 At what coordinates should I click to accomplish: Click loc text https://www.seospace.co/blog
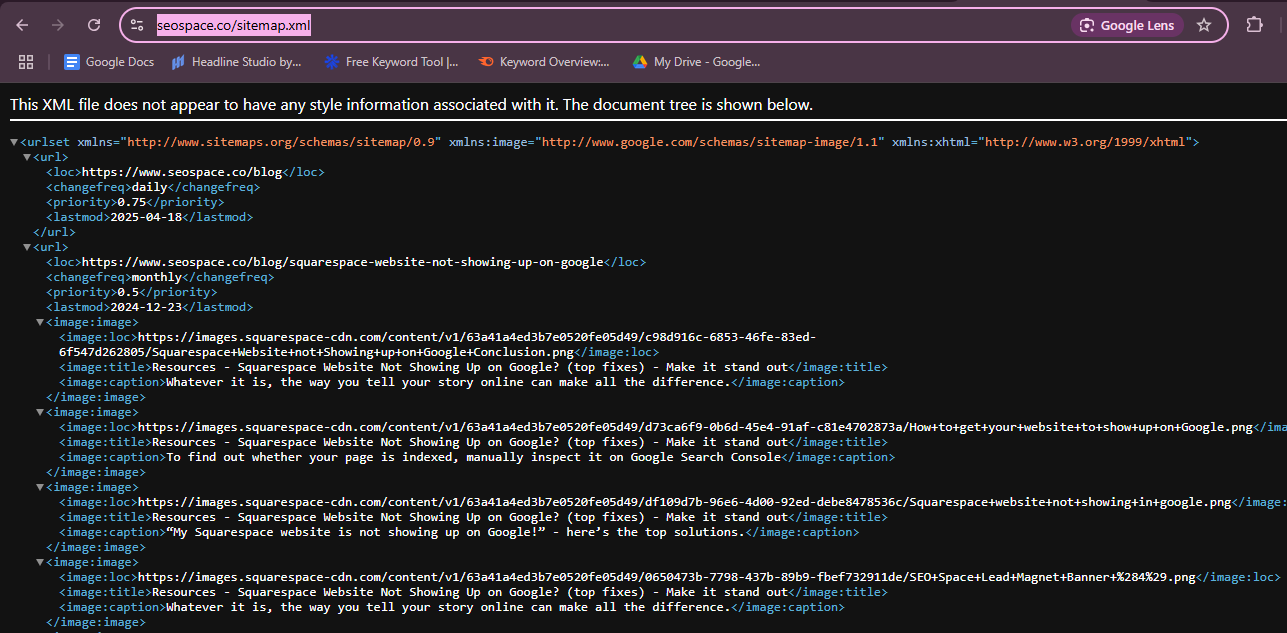pyautogui.click(x=182, y=172)
